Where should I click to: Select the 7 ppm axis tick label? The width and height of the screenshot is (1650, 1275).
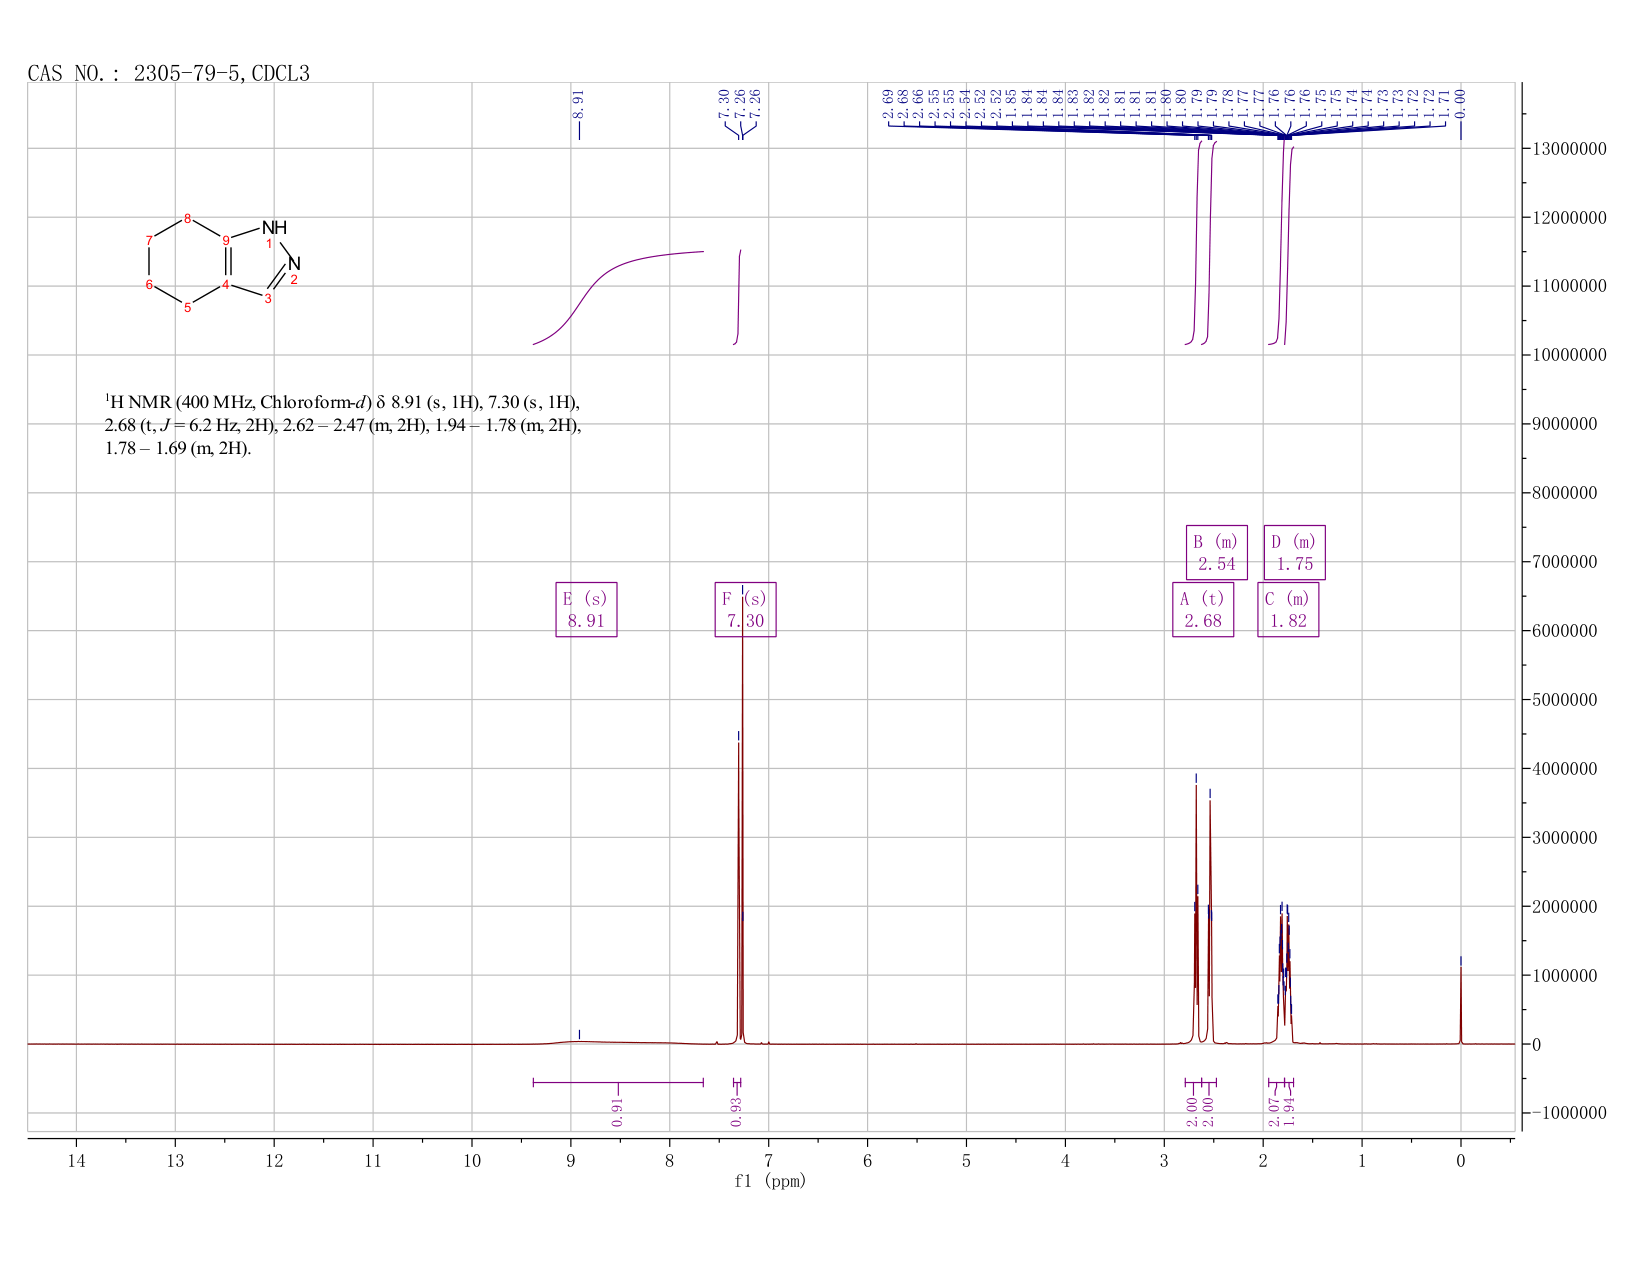768,1161
